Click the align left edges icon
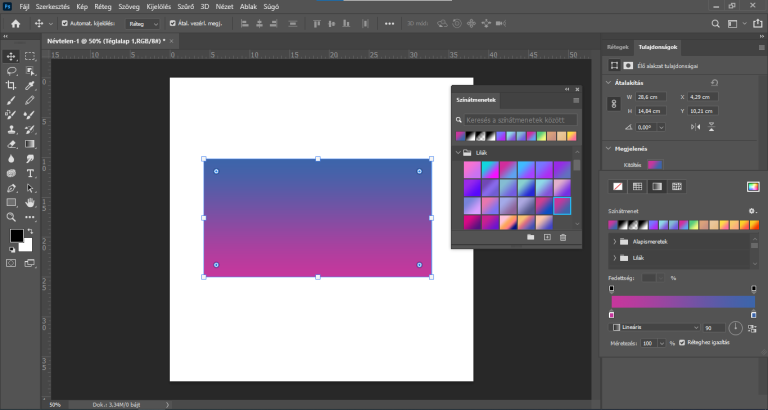The height and width of the screenshot is (410, 768). point(244,24)
